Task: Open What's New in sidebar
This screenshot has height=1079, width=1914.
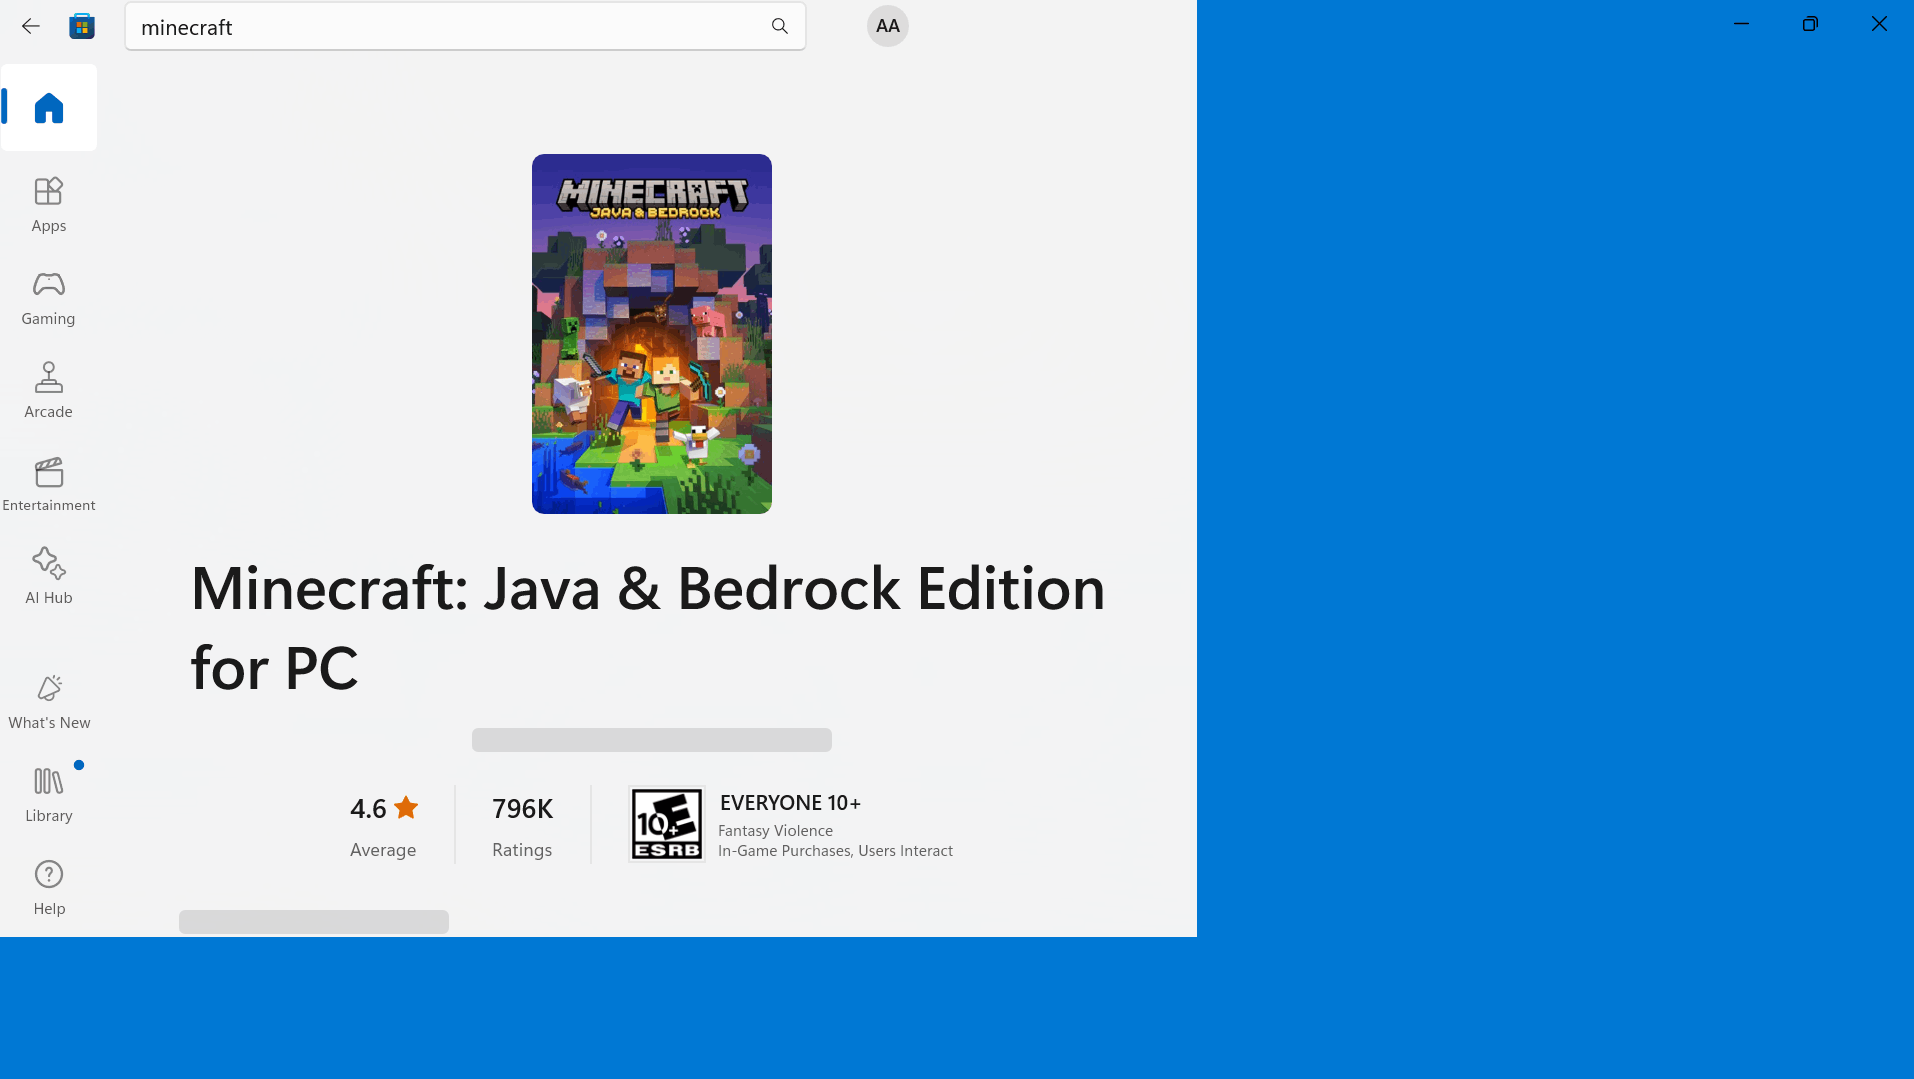Action: pos(49,702)
